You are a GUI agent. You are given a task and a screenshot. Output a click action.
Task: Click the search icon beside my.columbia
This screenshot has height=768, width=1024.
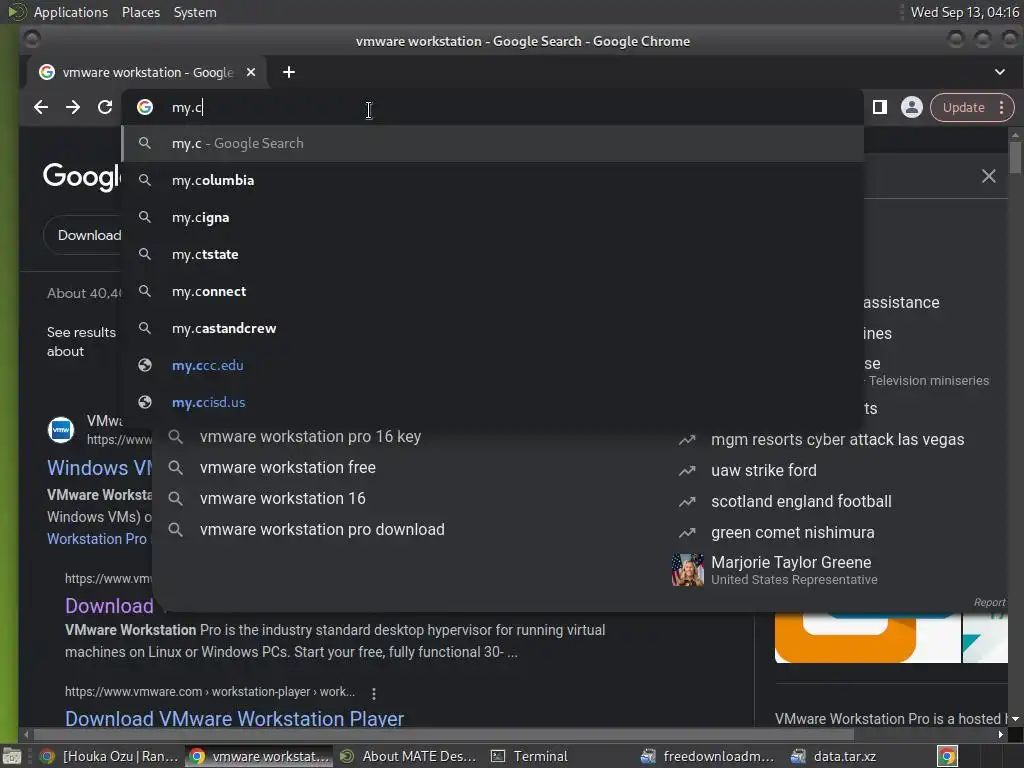pyautogui.click(x=145, y=180)
